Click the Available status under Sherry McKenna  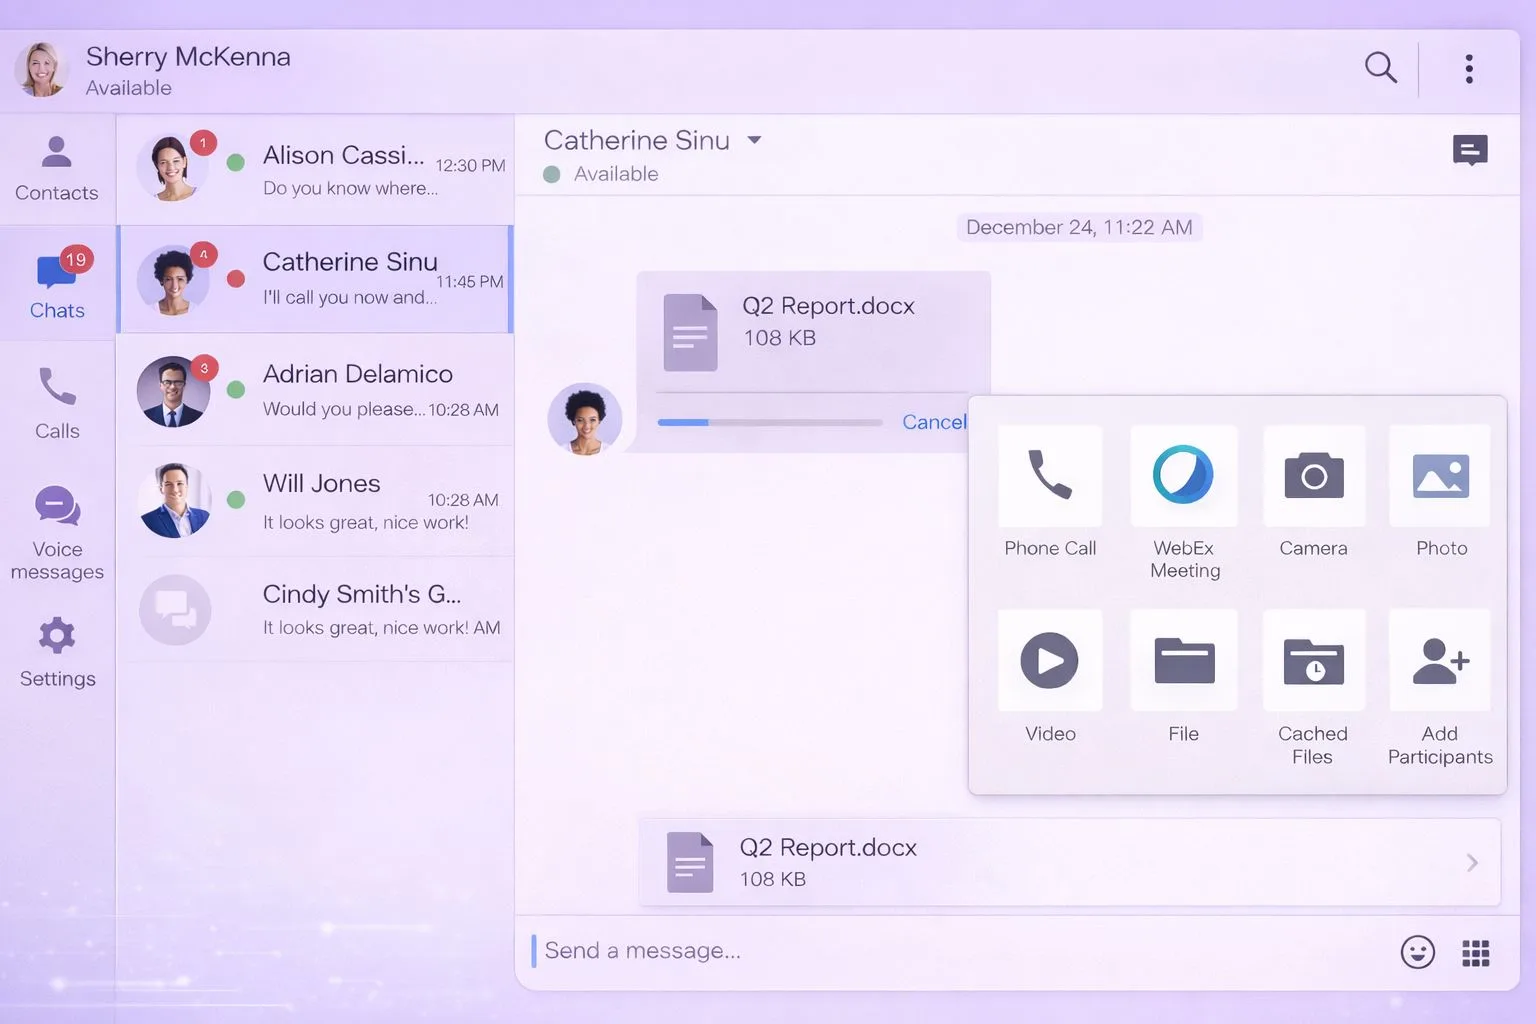[129, 88]
